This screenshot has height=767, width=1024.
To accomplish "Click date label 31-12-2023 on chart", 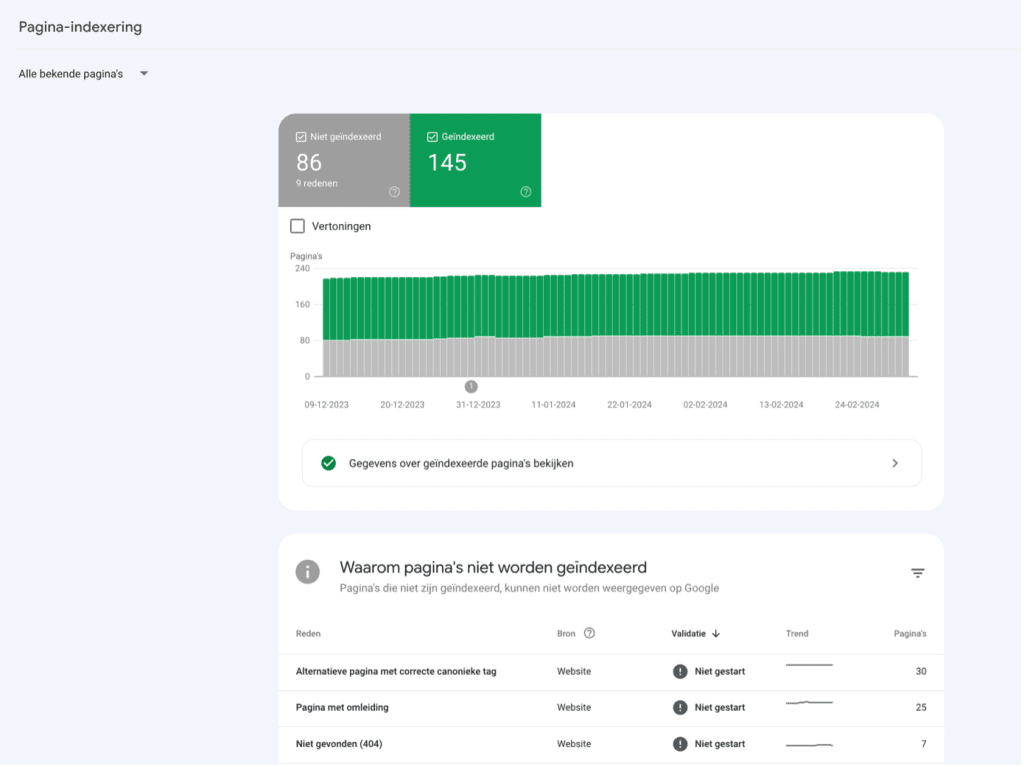I will pos(478,405).
